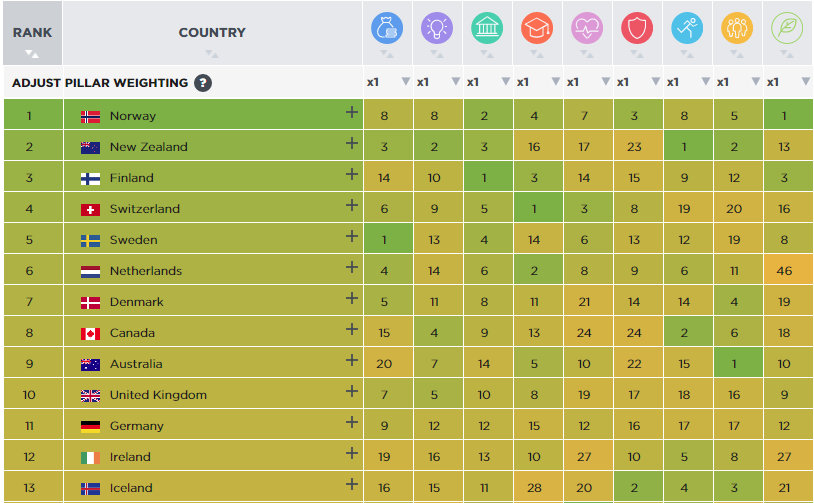Sort the table by the RANK column header

[x=32, y=33]
